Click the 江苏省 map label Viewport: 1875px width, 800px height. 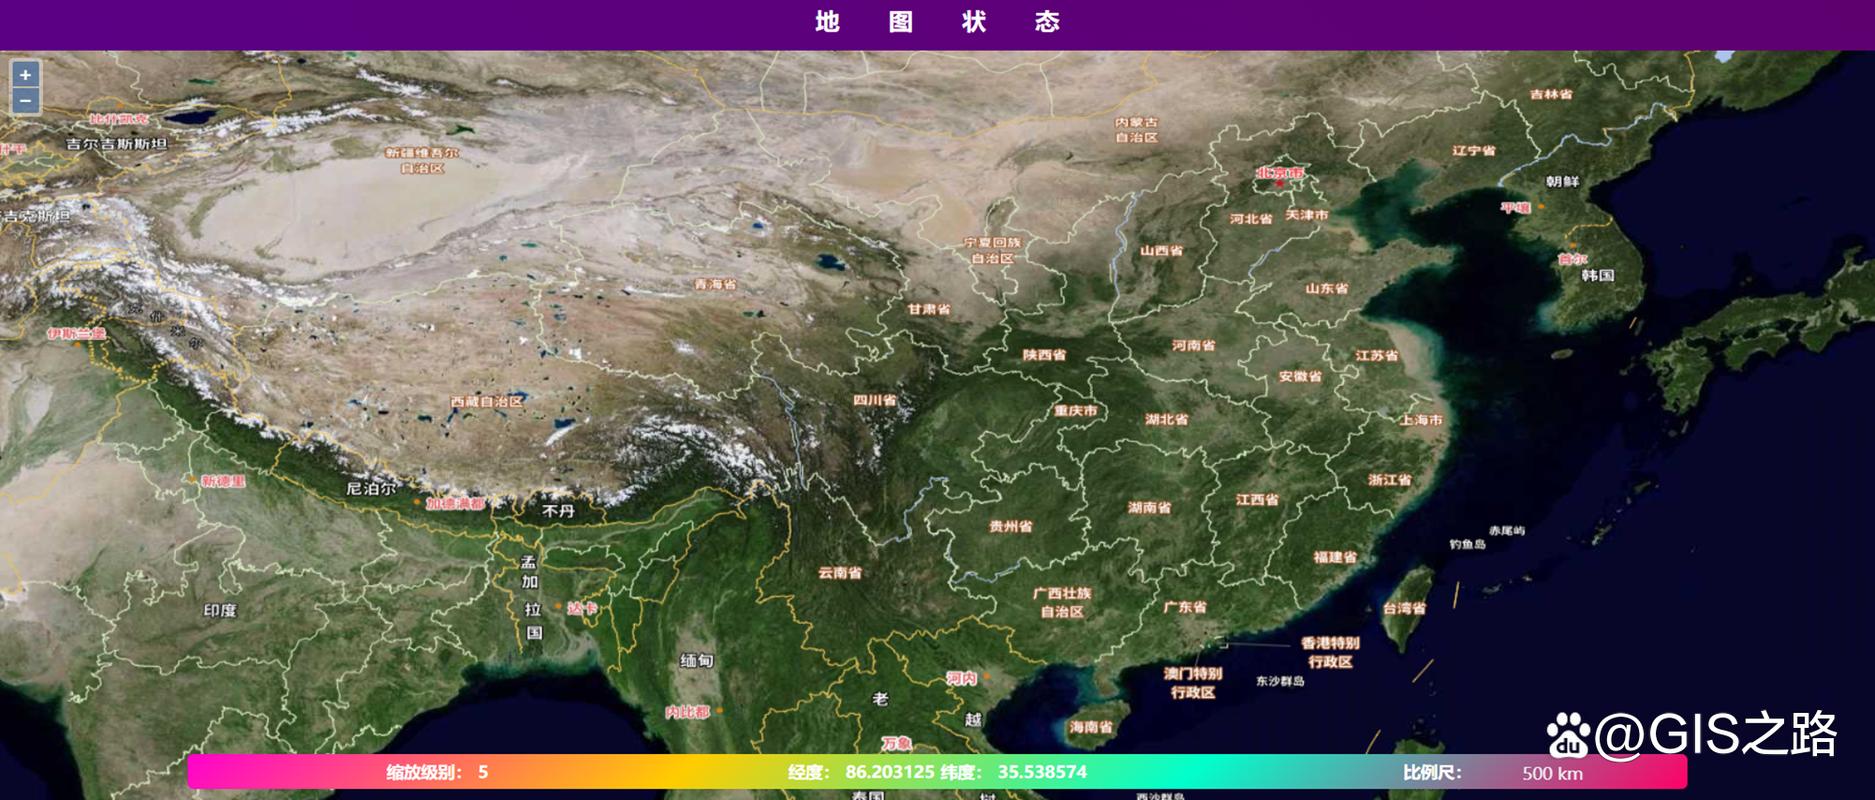click(x=1377, y=356)
